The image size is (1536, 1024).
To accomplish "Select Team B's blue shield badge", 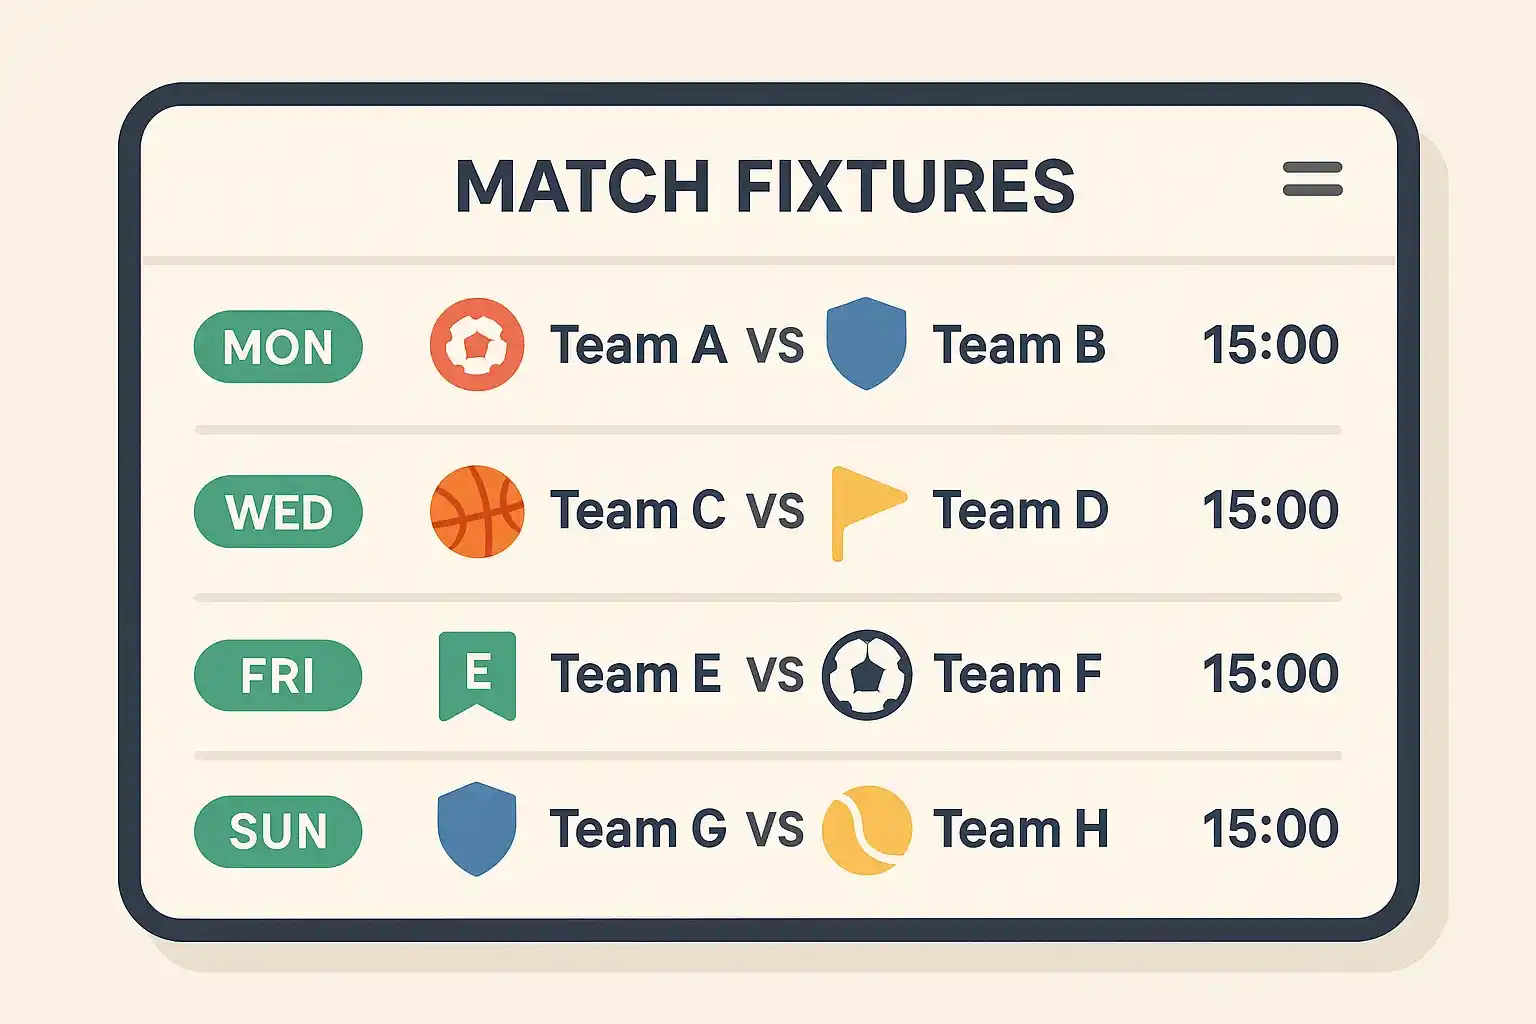I will (866, 343).
